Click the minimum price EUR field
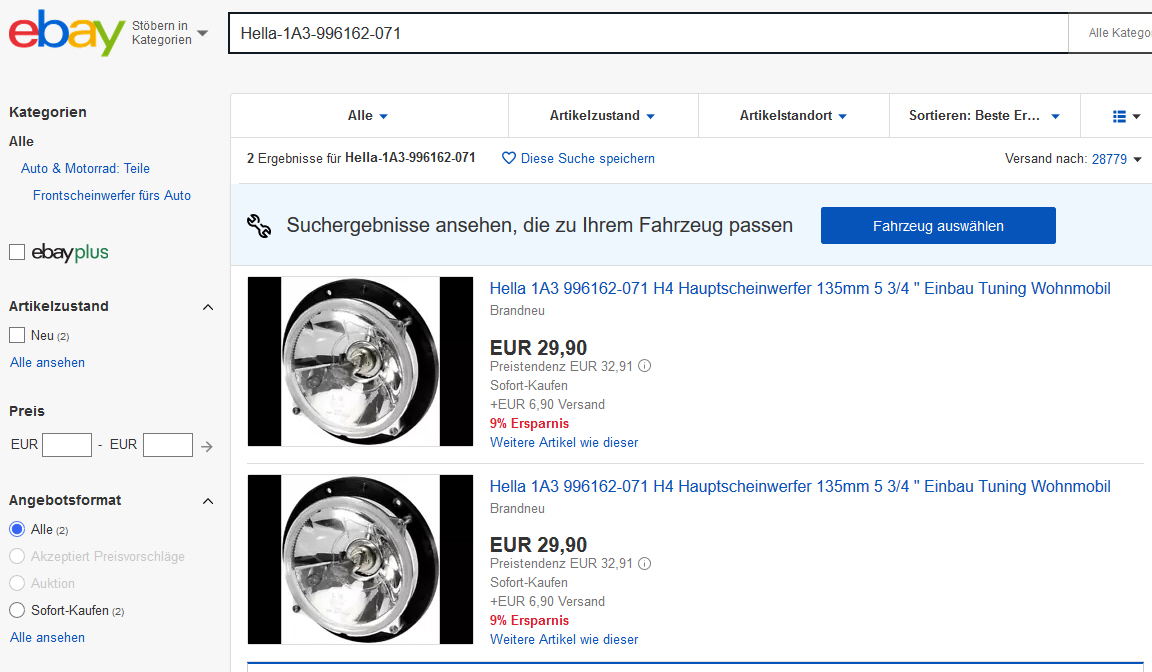The width and height of the screenshot is (1152, 672). (67, 445)
